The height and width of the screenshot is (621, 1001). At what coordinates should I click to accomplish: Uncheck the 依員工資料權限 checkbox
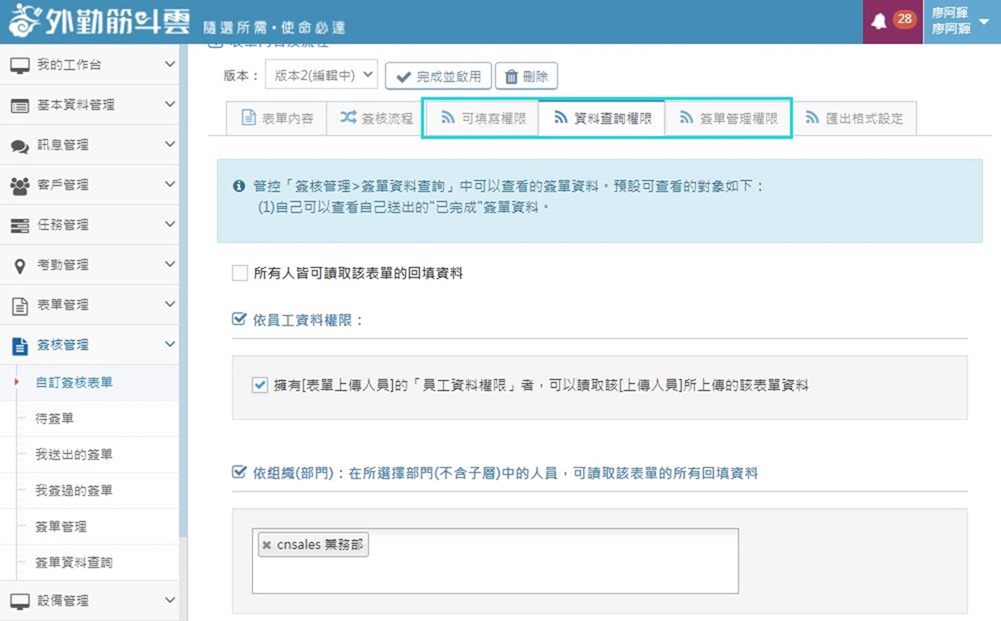(239, 320)
